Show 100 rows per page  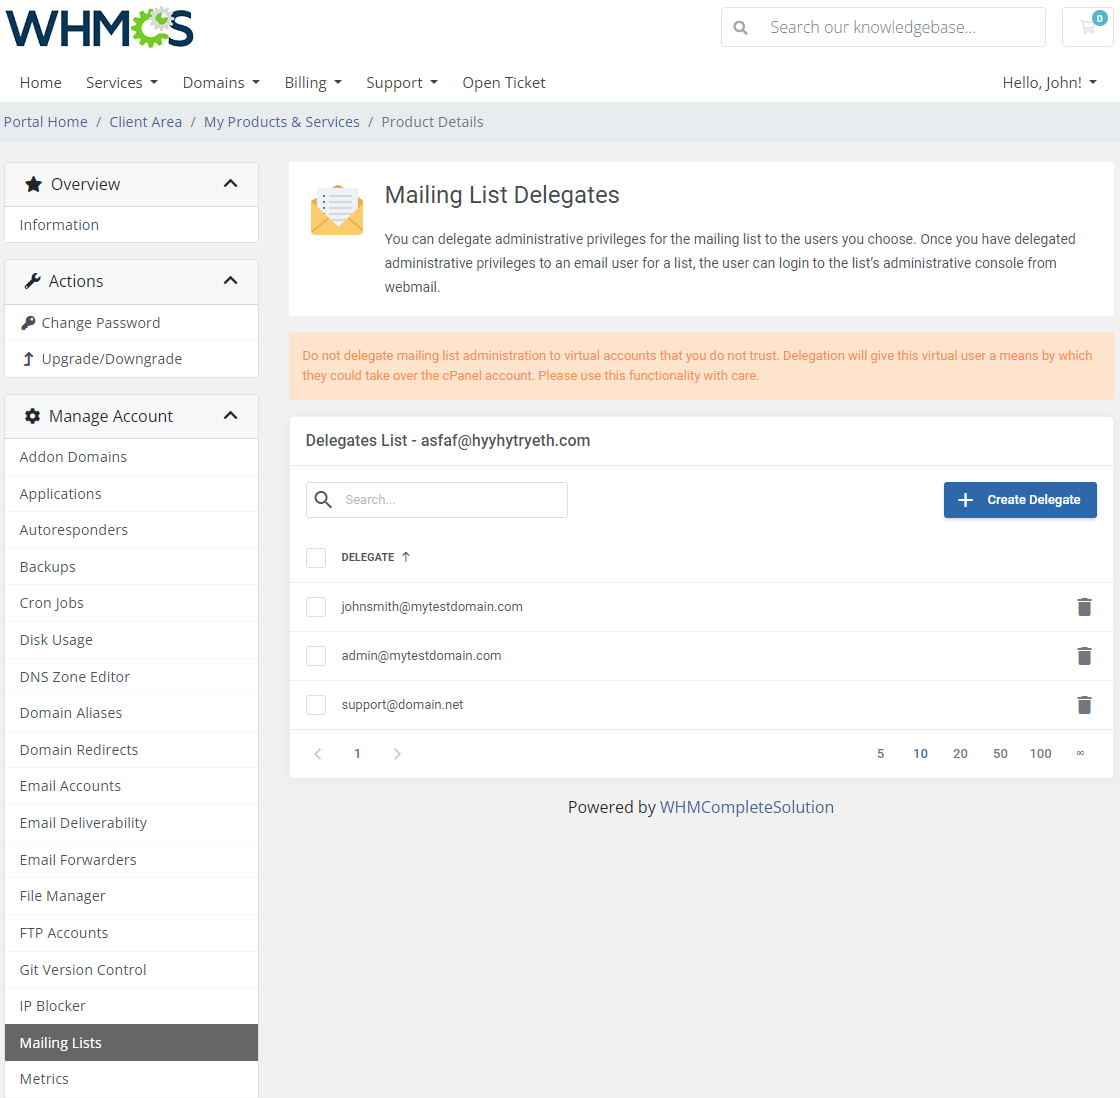click(1040, 754)
